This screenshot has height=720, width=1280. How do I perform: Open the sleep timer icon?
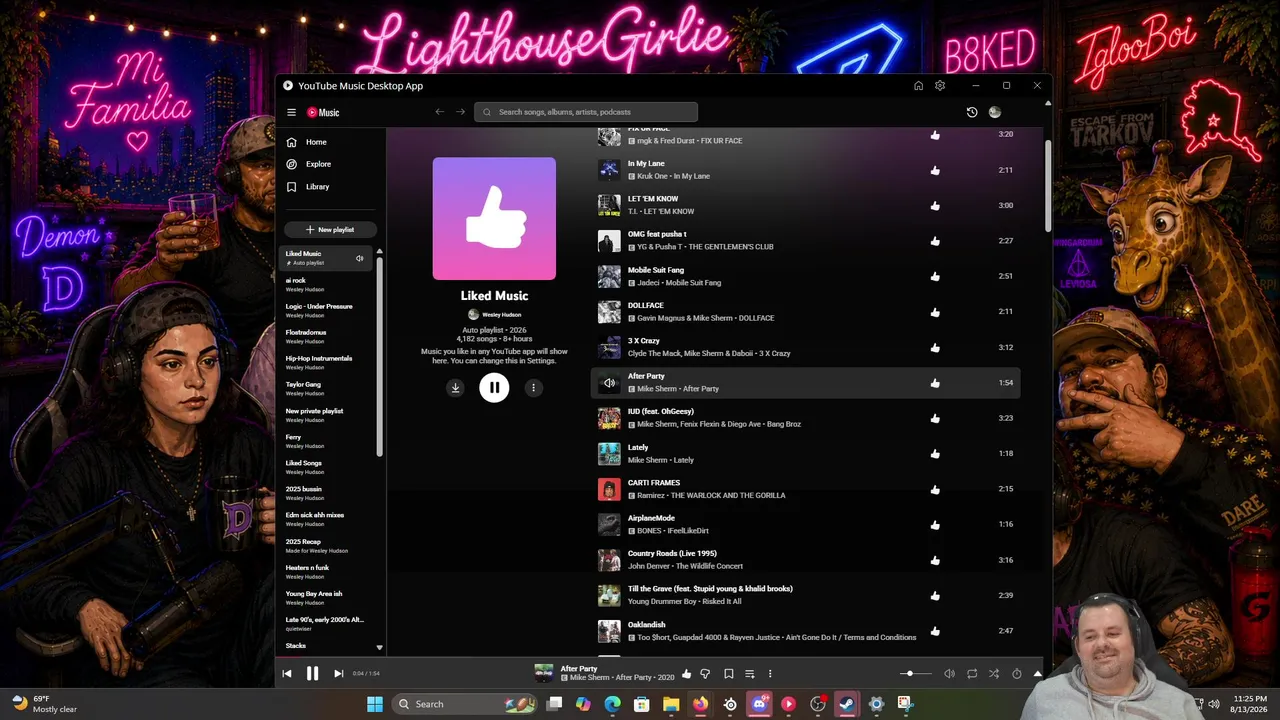(1016, 674)
